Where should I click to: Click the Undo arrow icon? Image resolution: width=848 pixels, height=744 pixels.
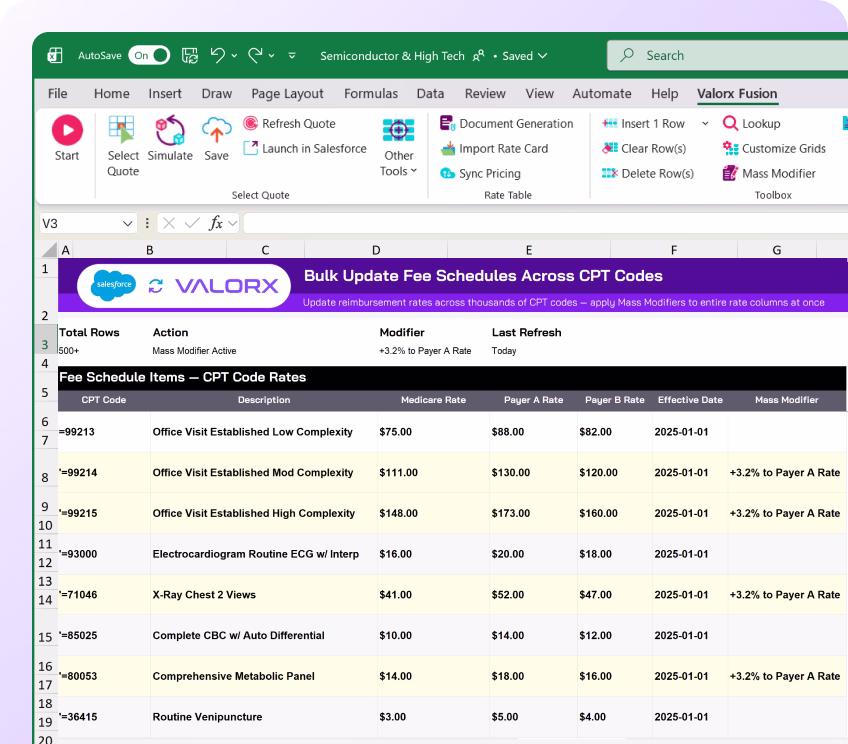pyautogui.click(x=217, y=55)
